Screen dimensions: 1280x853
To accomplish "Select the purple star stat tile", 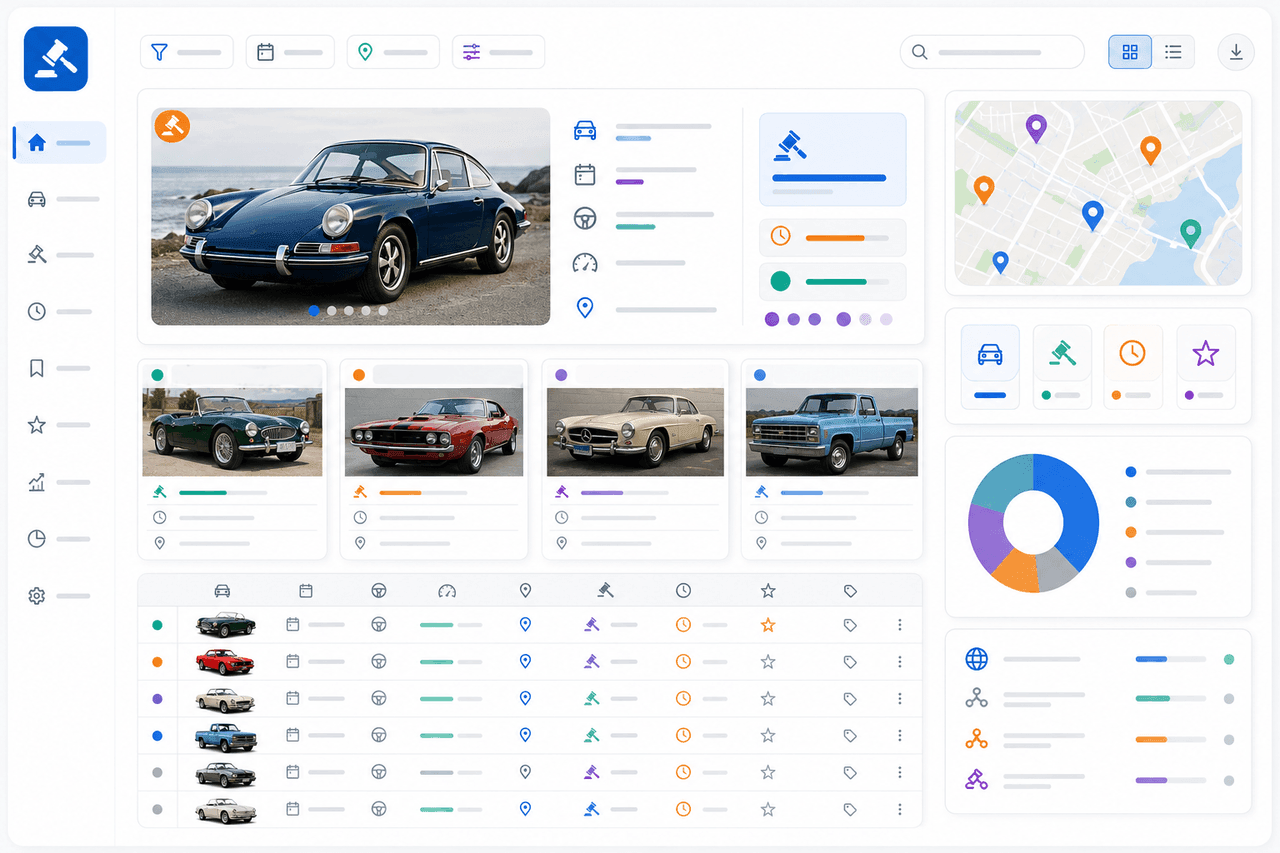I will (1206, 366).
